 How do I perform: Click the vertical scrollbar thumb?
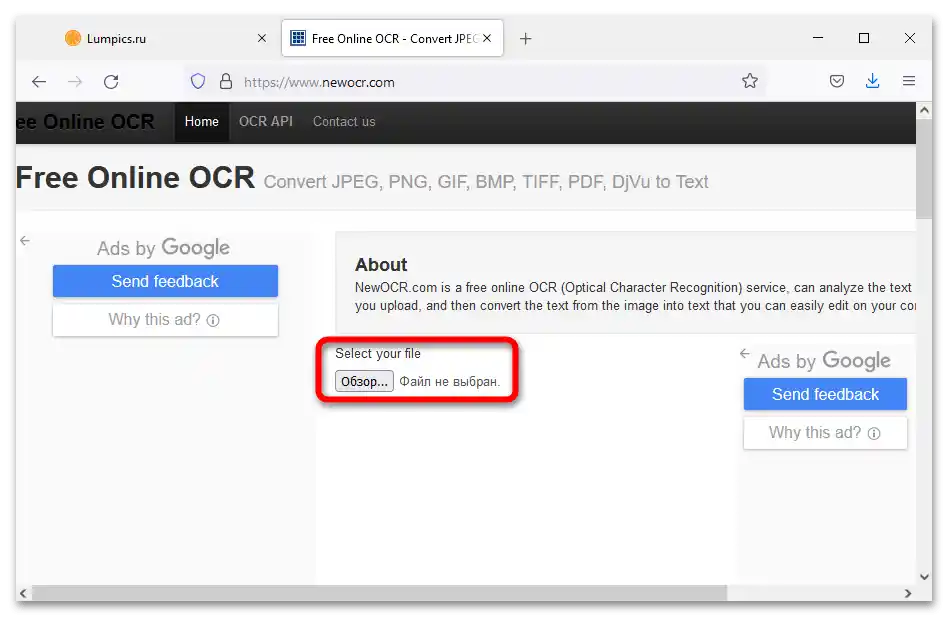click(x=924, y=169)
